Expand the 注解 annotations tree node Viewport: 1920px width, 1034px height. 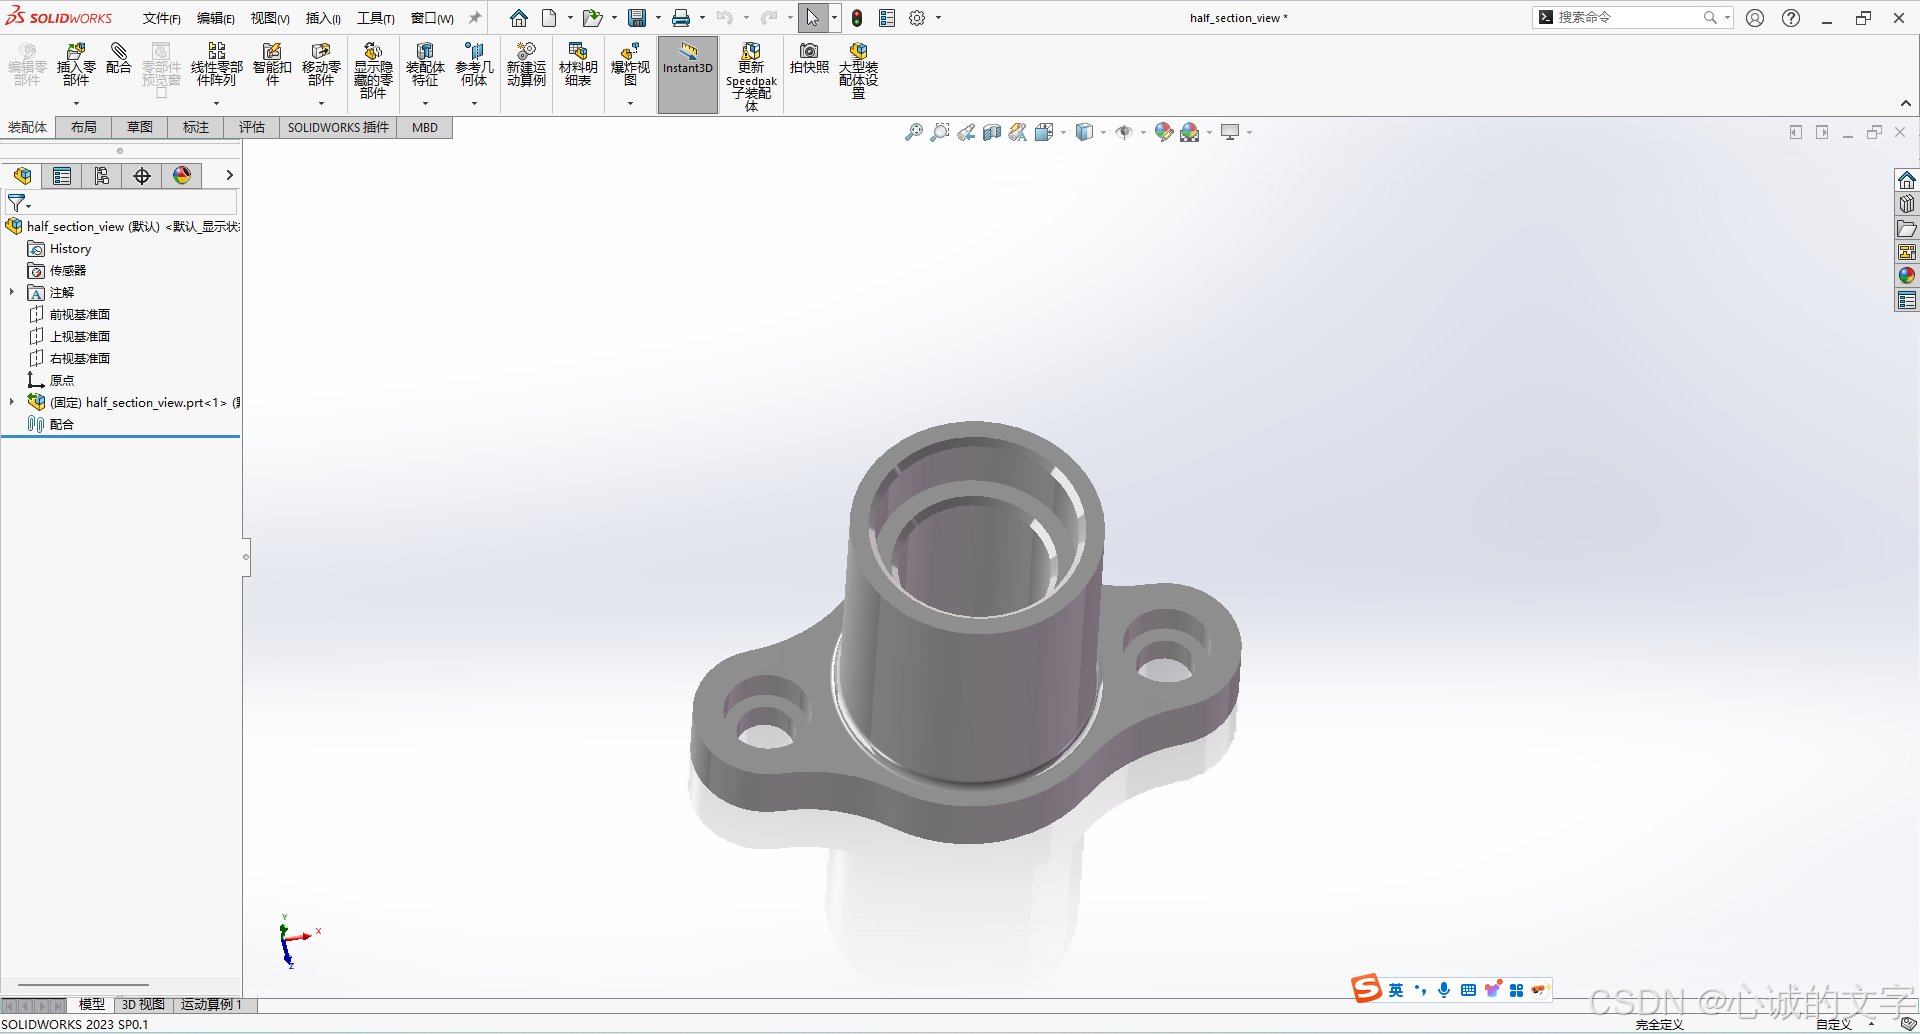pos(12,292)
